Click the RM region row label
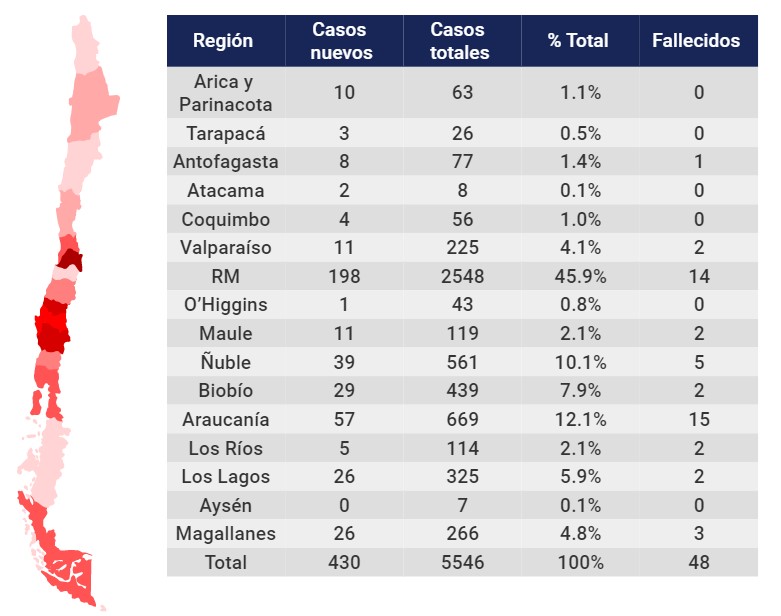 click(x=226, y=276)
